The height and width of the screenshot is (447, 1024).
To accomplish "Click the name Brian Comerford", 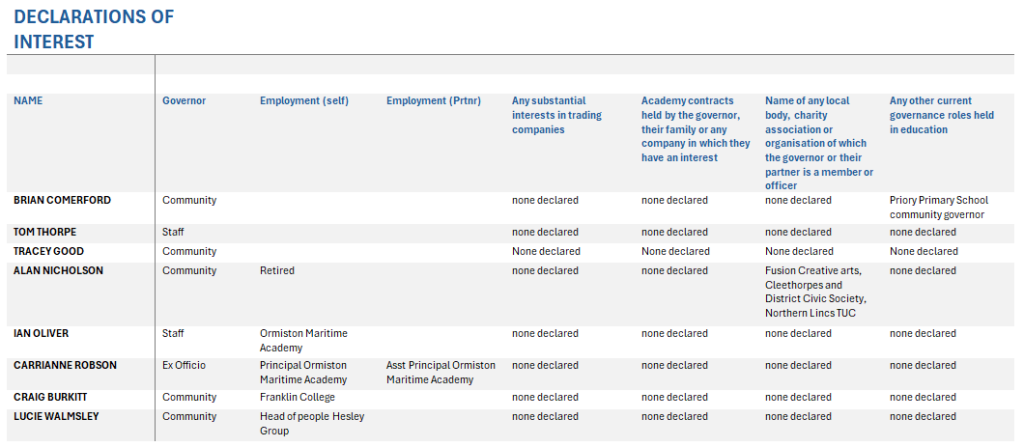I will point(62,200).
